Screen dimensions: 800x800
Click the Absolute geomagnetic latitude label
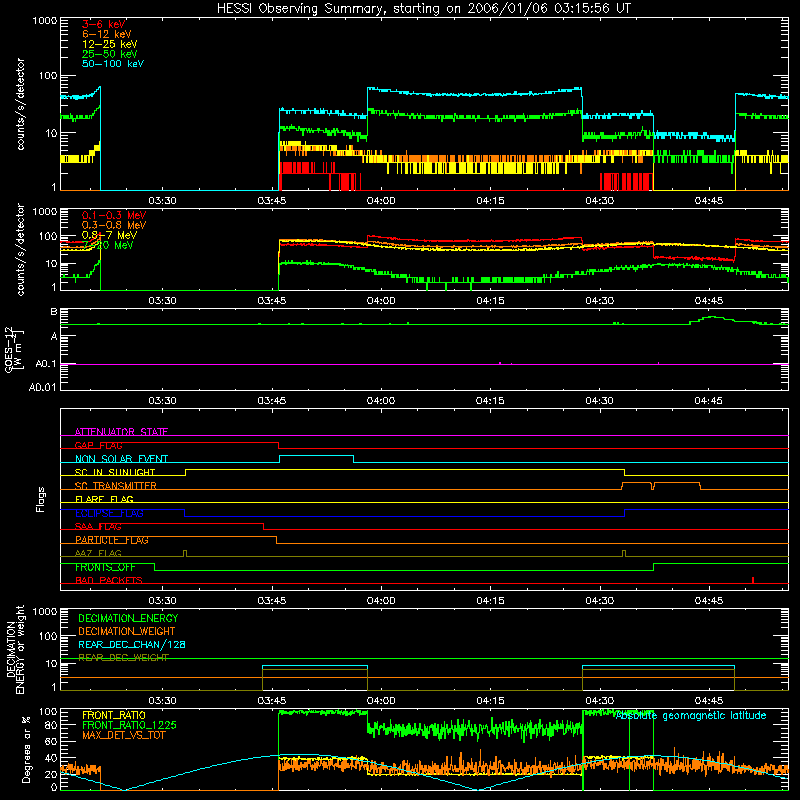click(x=691, y=715)
